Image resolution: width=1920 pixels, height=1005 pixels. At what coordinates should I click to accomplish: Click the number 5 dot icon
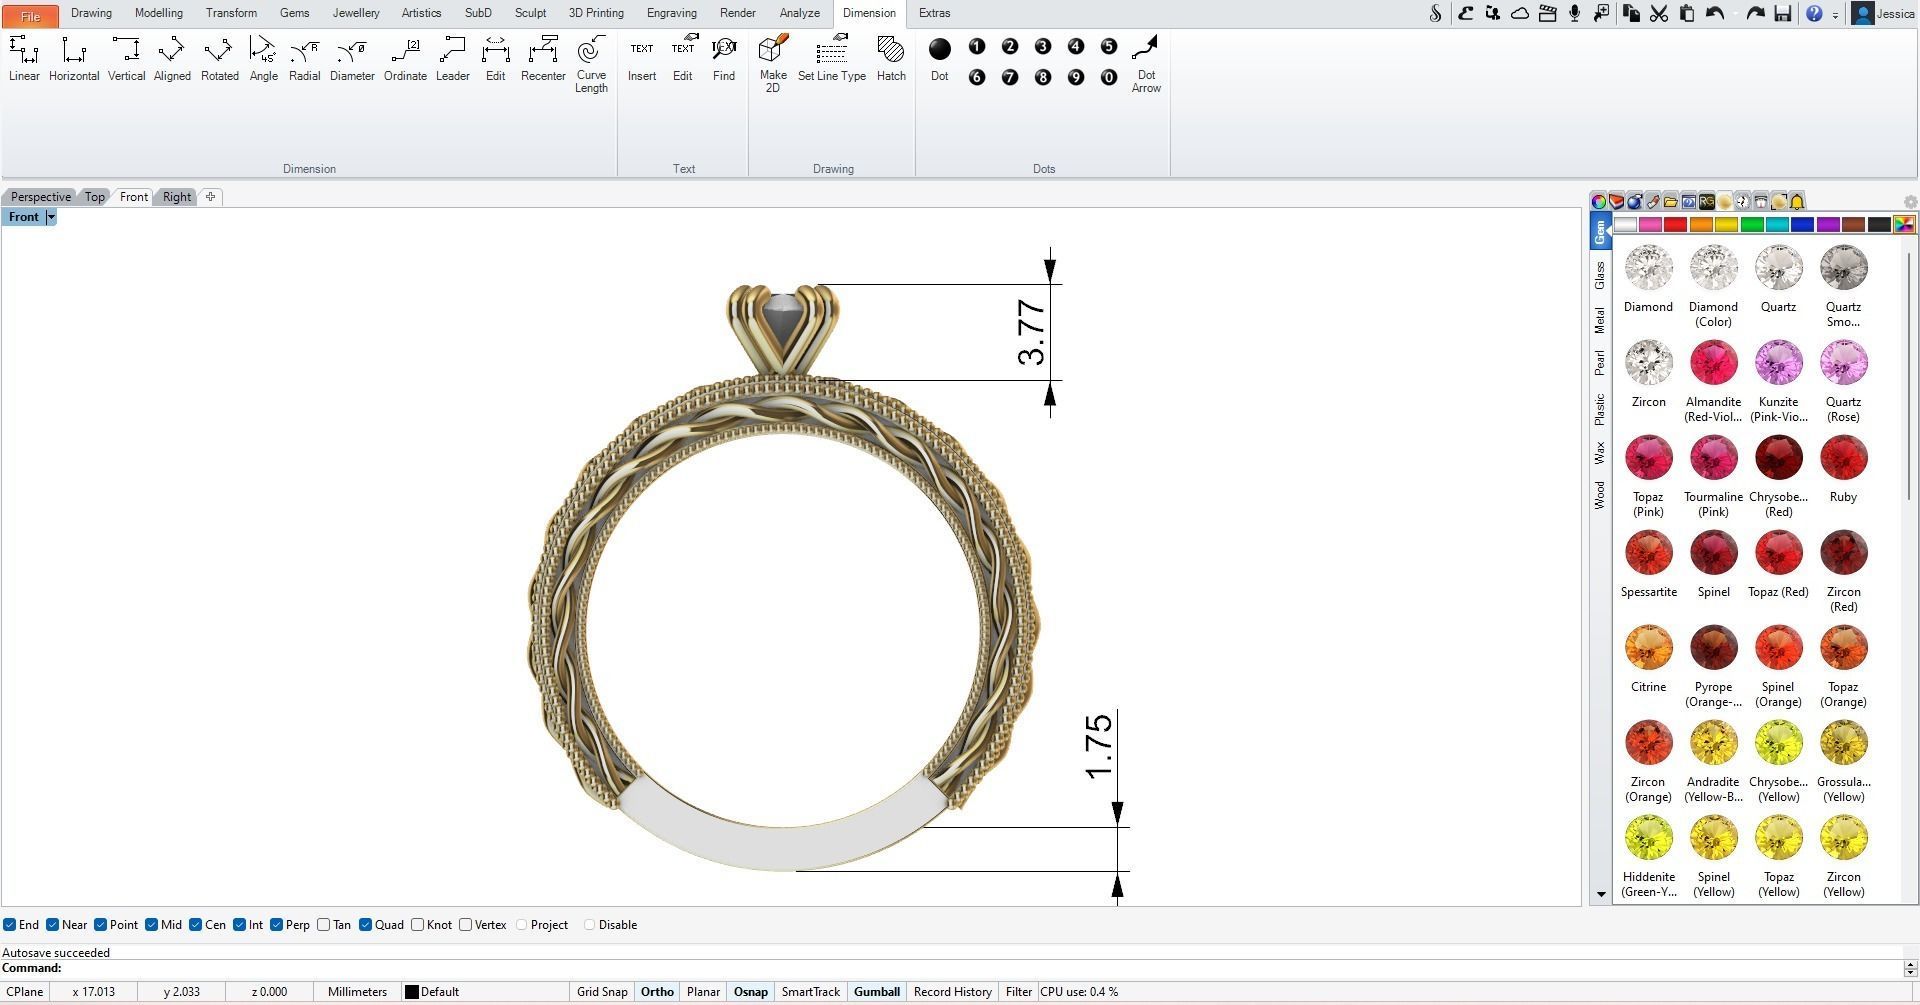1108,47
